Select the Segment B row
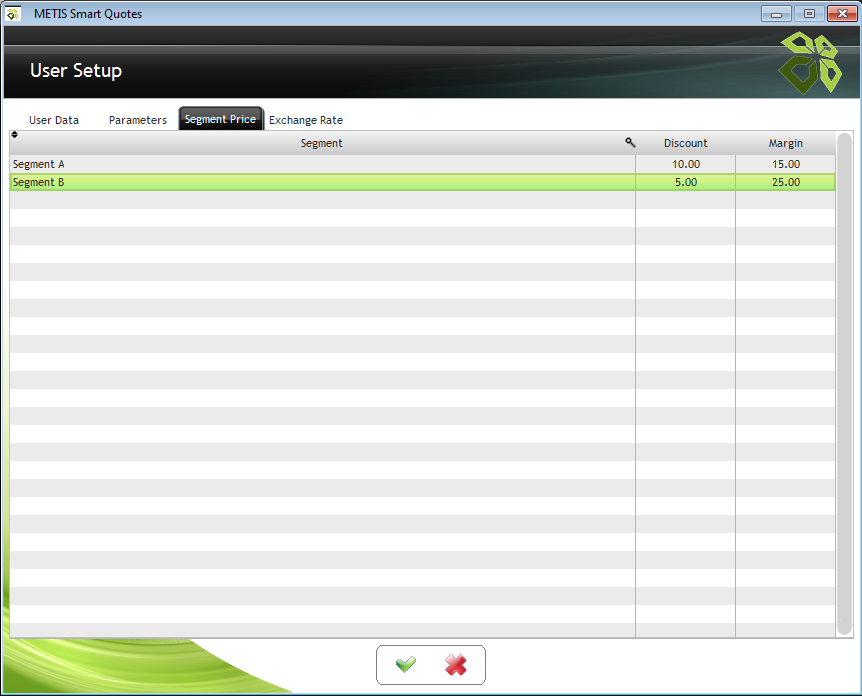This screenshot has width=862, height=696. (422, 182)
